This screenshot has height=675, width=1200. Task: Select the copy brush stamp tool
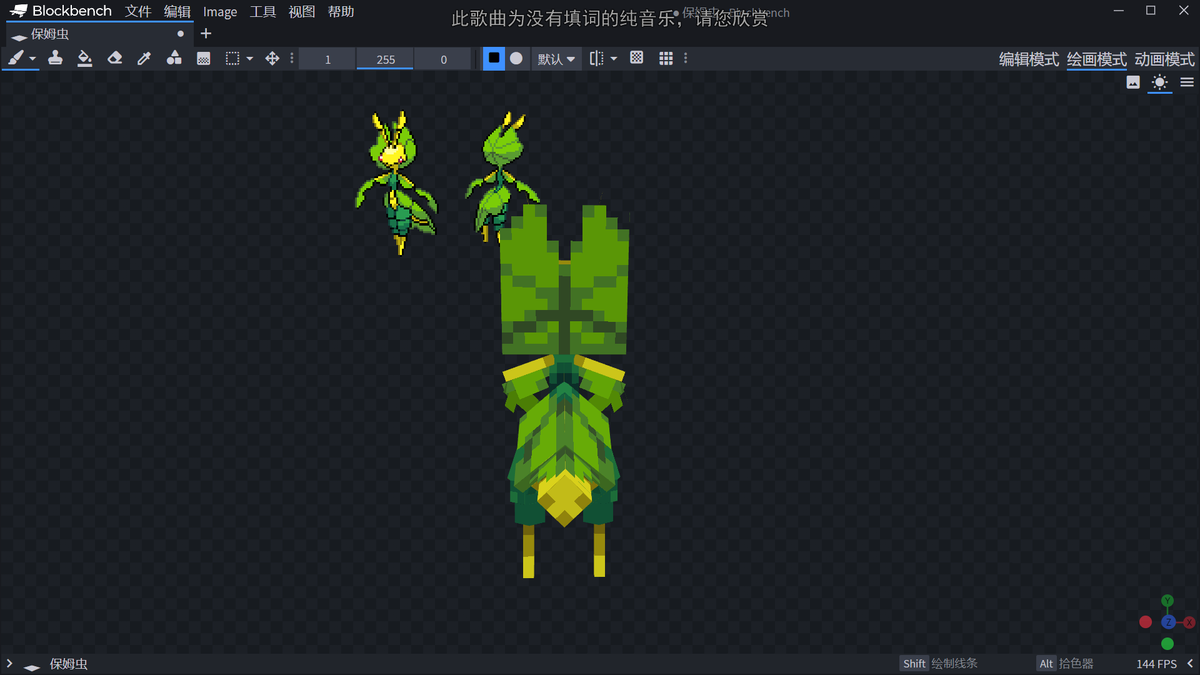coord(55,58)
